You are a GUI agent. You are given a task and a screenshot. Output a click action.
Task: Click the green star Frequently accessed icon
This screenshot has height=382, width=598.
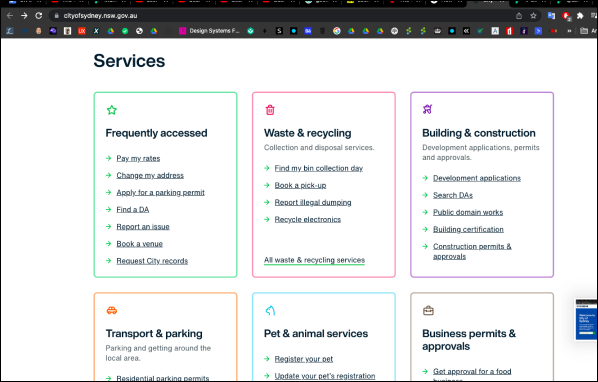click(112, 110)
